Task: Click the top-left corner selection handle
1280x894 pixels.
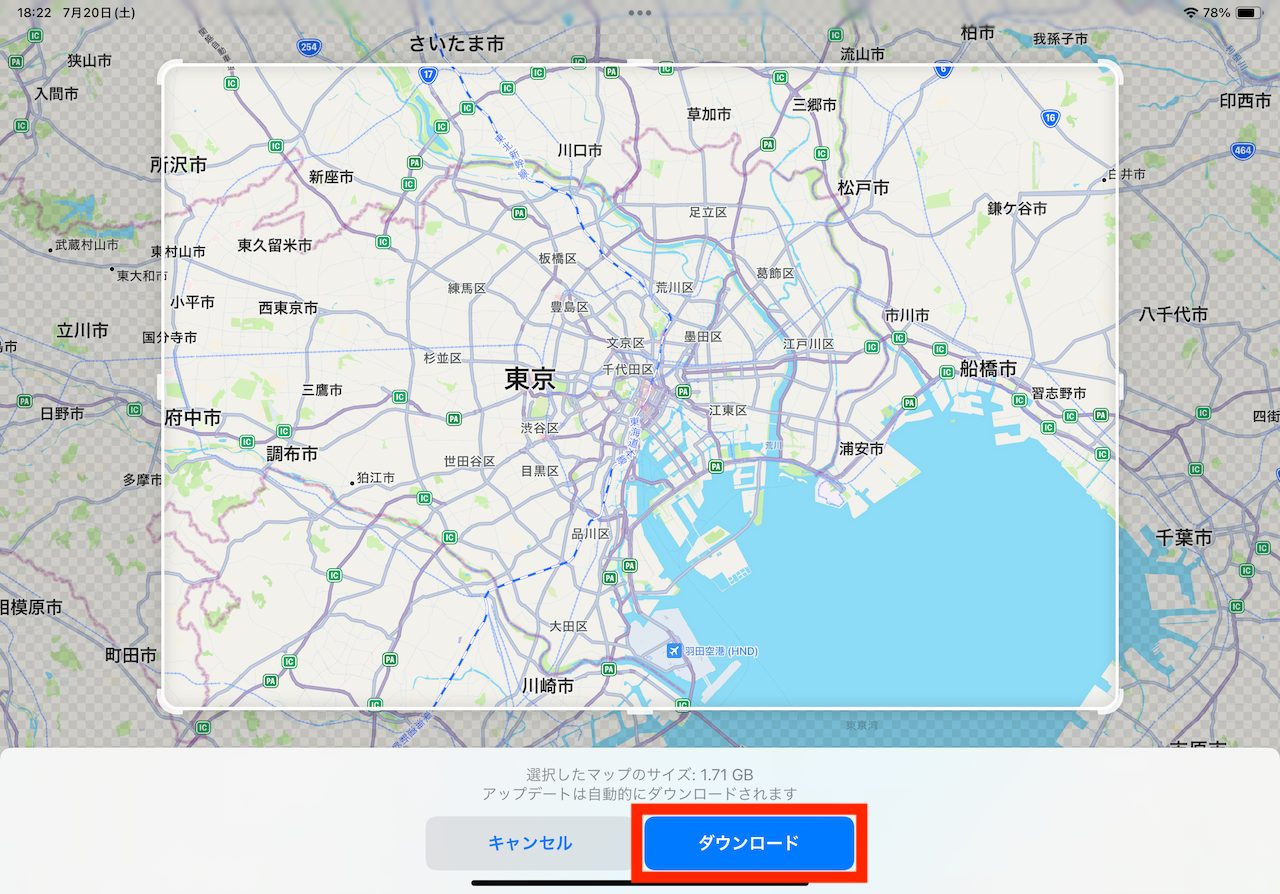Action: [170, 70]
